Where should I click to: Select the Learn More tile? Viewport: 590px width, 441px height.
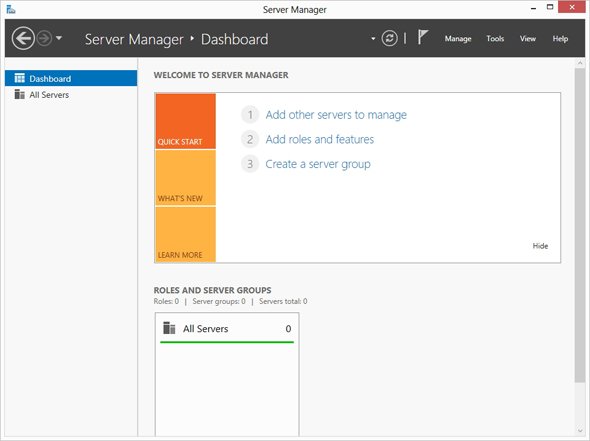186,234
